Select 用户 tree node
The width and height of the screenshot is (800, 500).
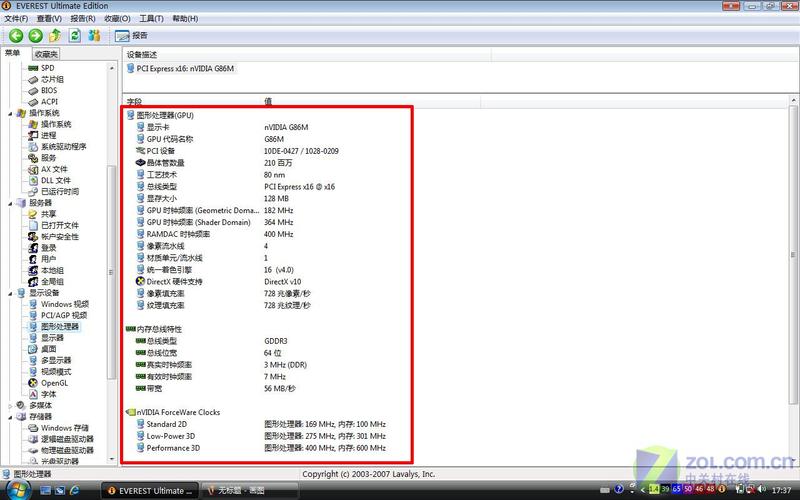pyautogui.click(x=48, y=259)
